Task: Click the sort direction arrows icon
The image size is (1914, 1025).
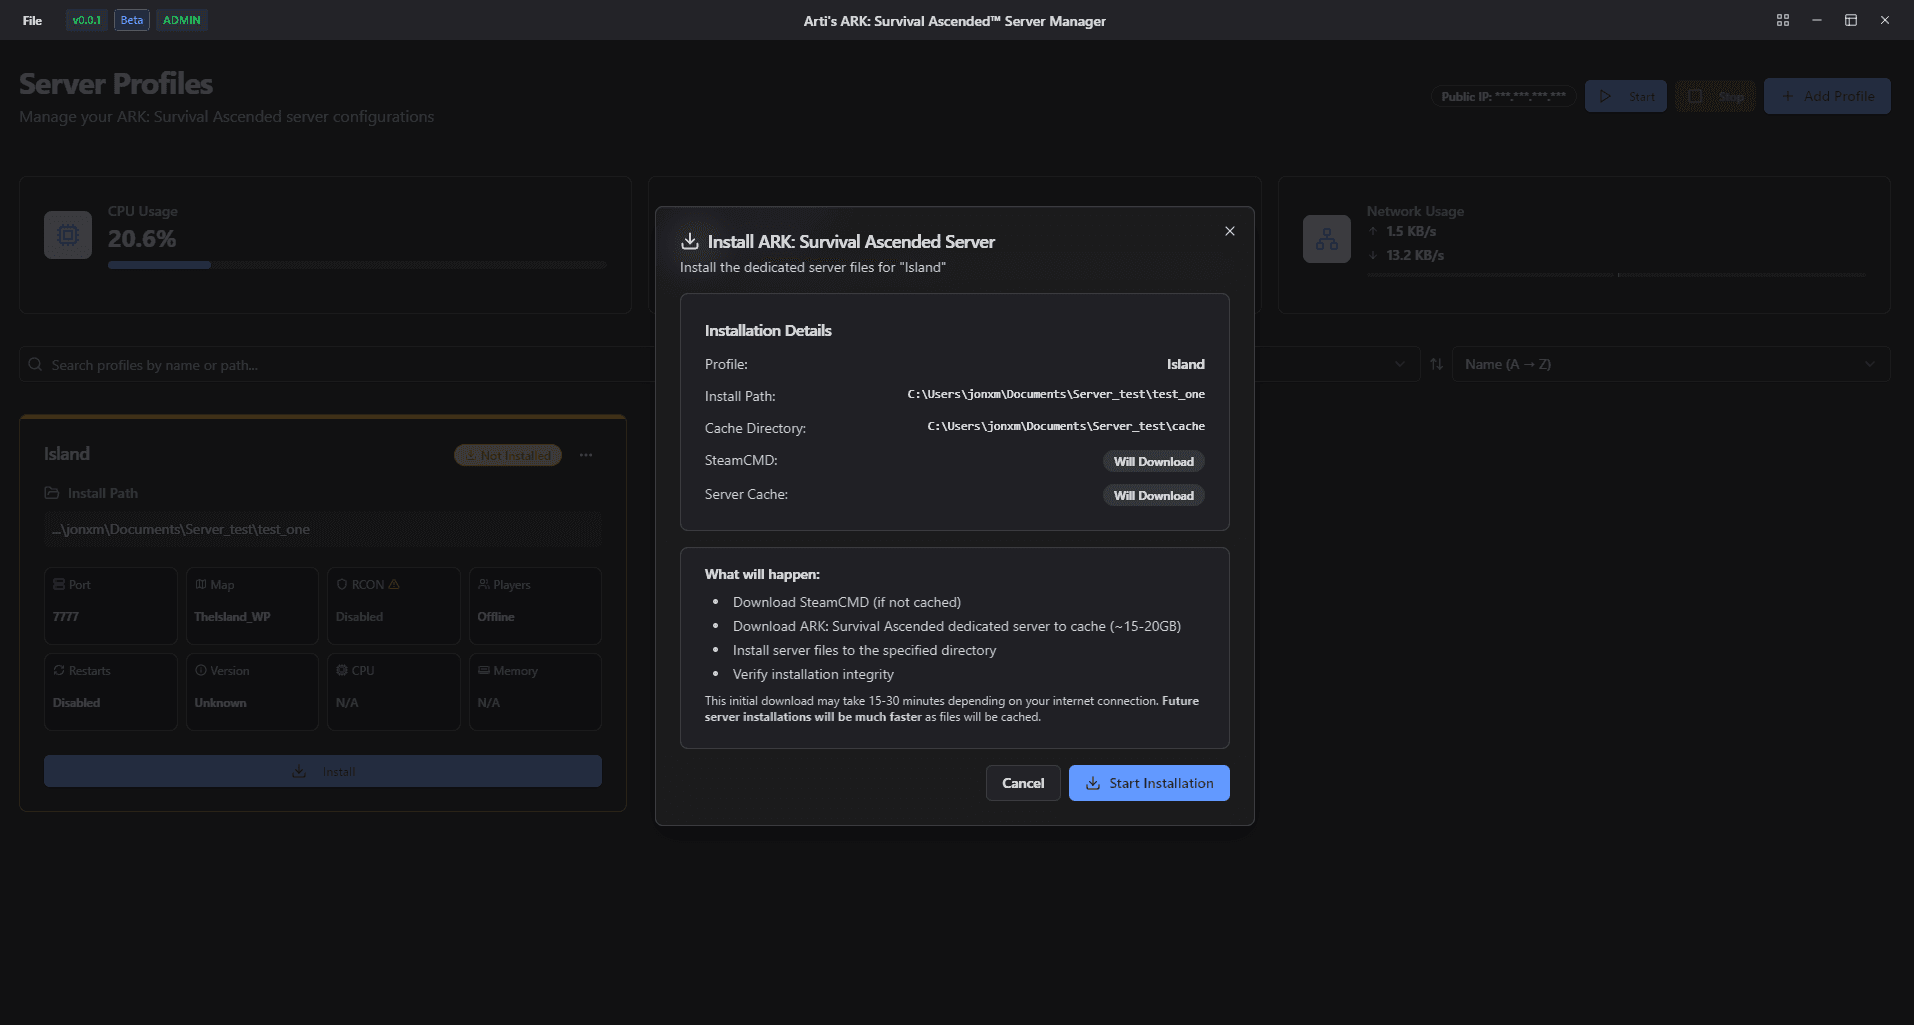Action: tap(1436, 364)
